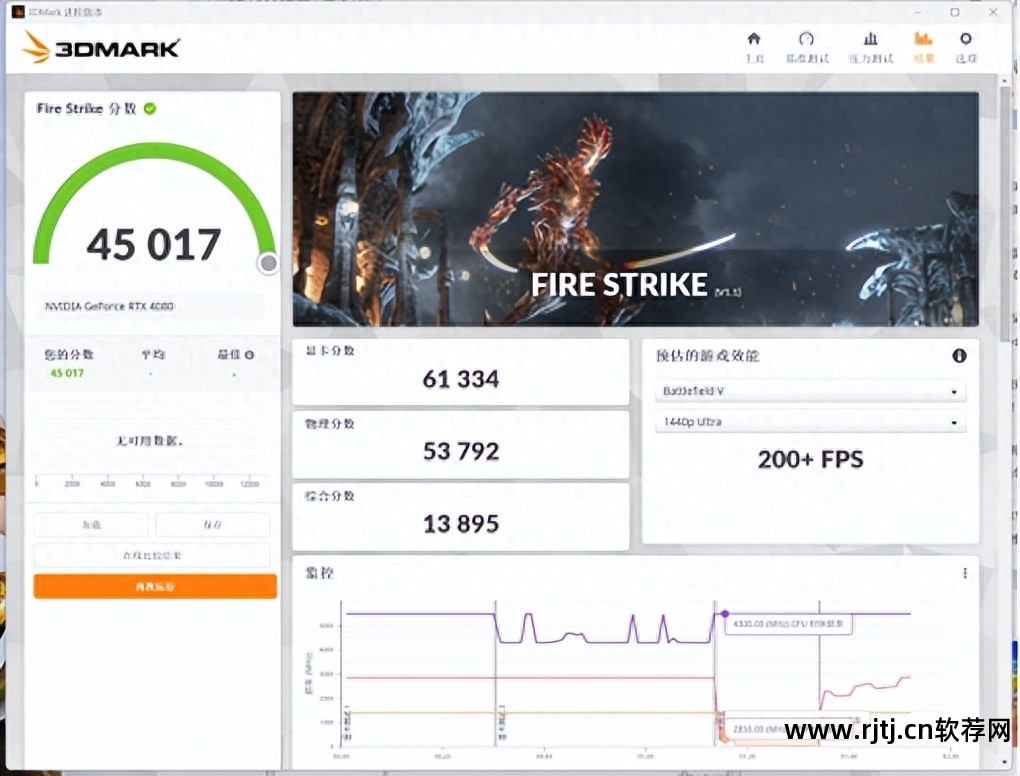
Task: Click the info icon next to 最佳
Action: click(250, 355)
